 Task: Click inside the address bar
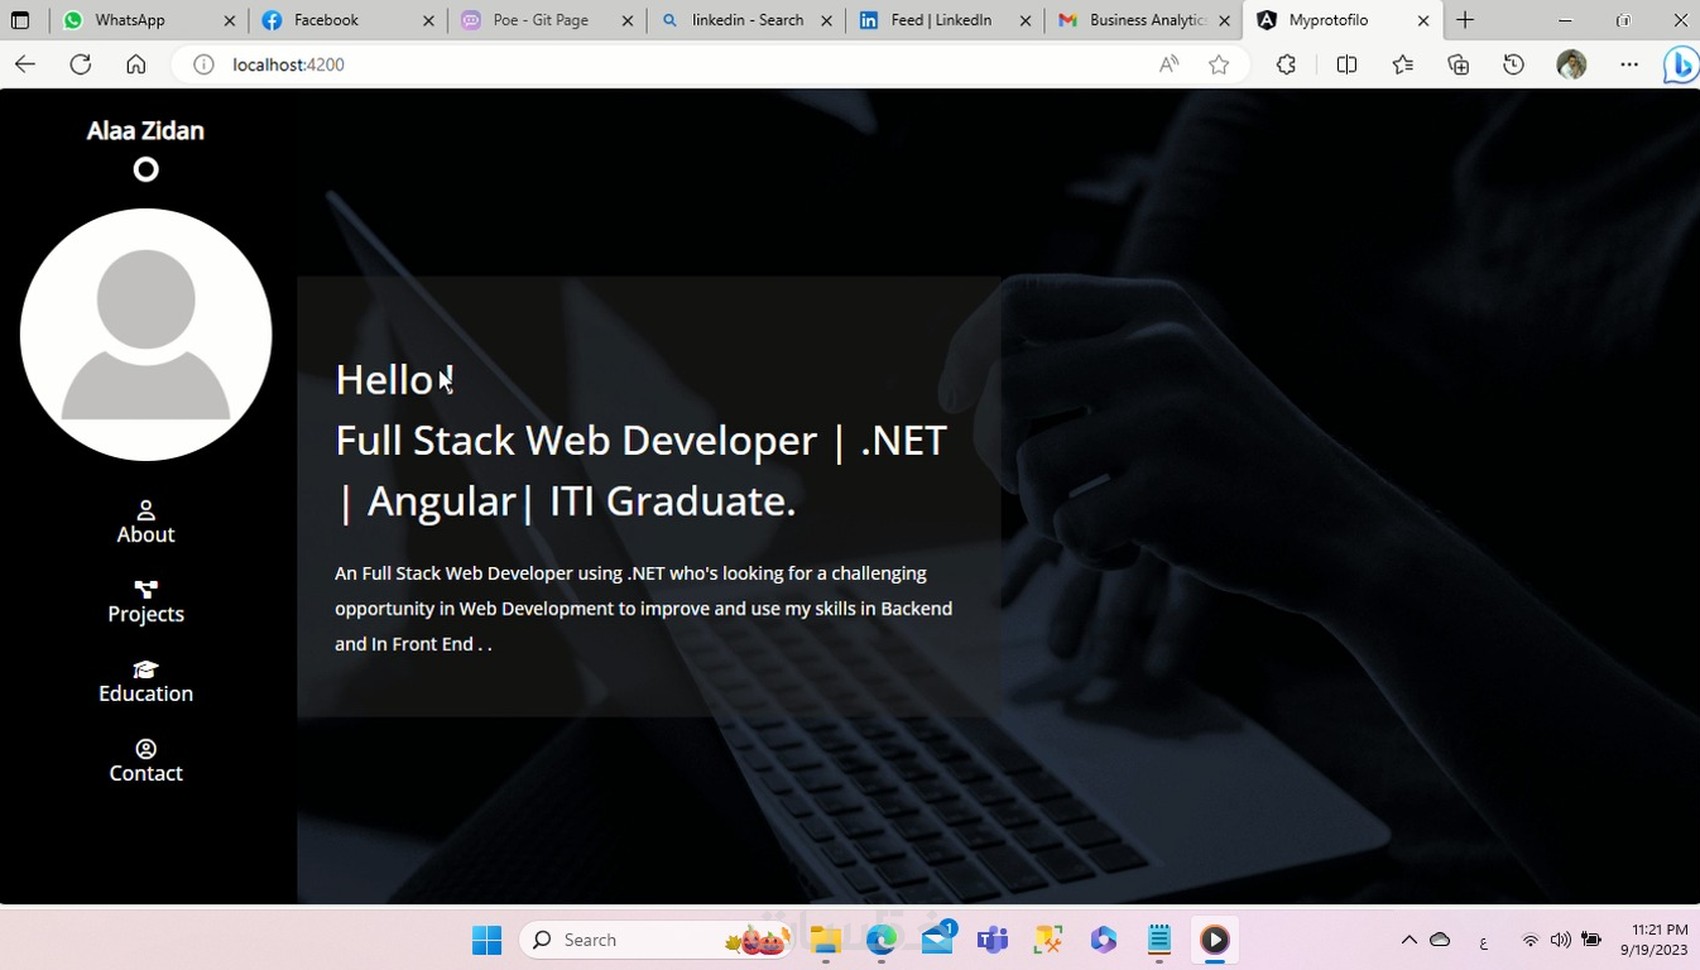[600, 64]
